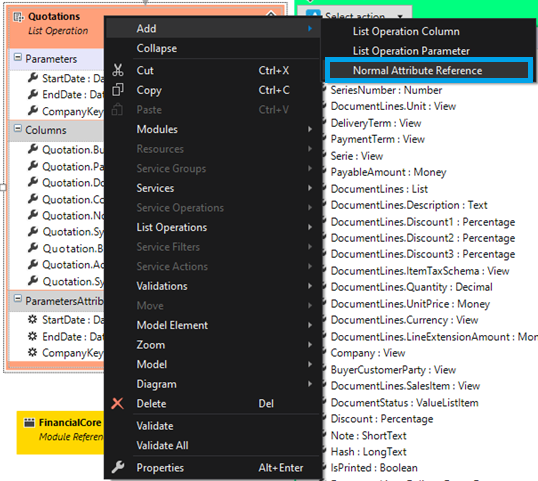The height and width of the screenshot is (481, 538).
Task: Choose Collapse from context menu
Action: (213, 48)
